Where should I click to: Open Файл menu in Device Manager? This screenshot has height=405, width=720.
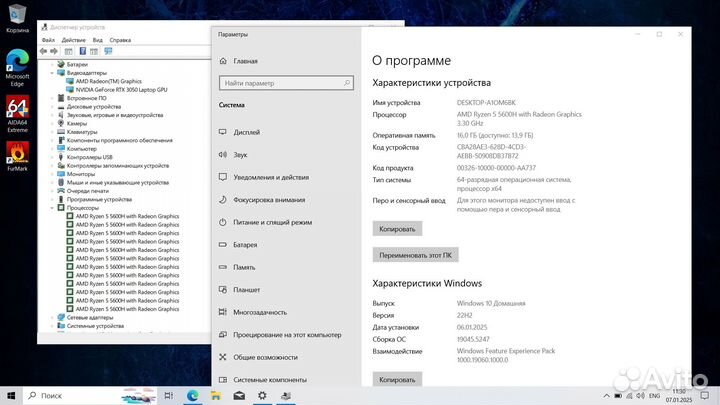coord(48,40)
